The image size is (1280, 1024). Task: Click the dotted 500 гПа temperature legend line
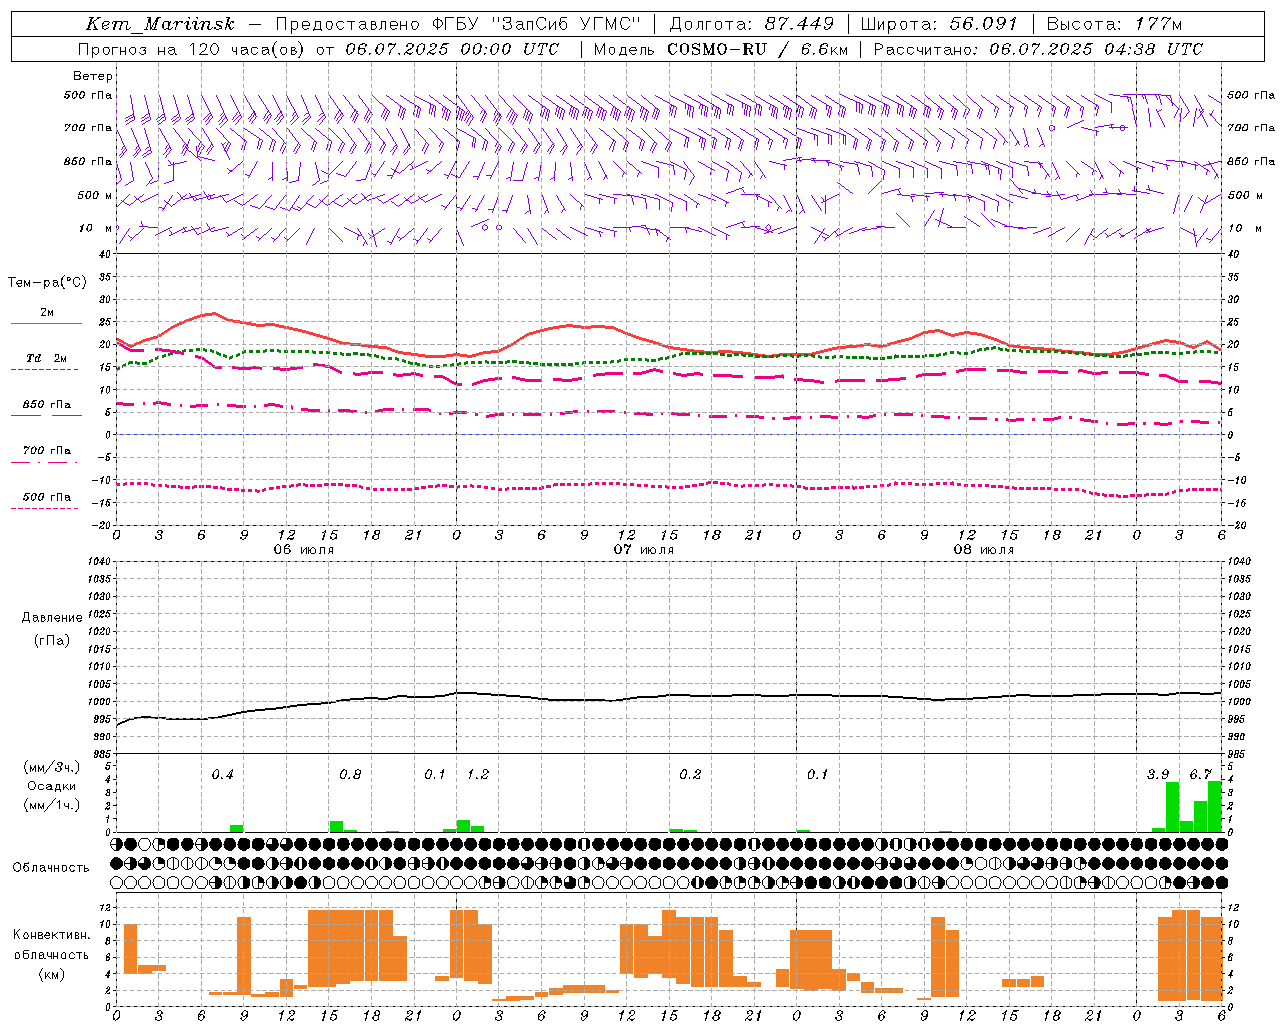[x=44, y=509]
